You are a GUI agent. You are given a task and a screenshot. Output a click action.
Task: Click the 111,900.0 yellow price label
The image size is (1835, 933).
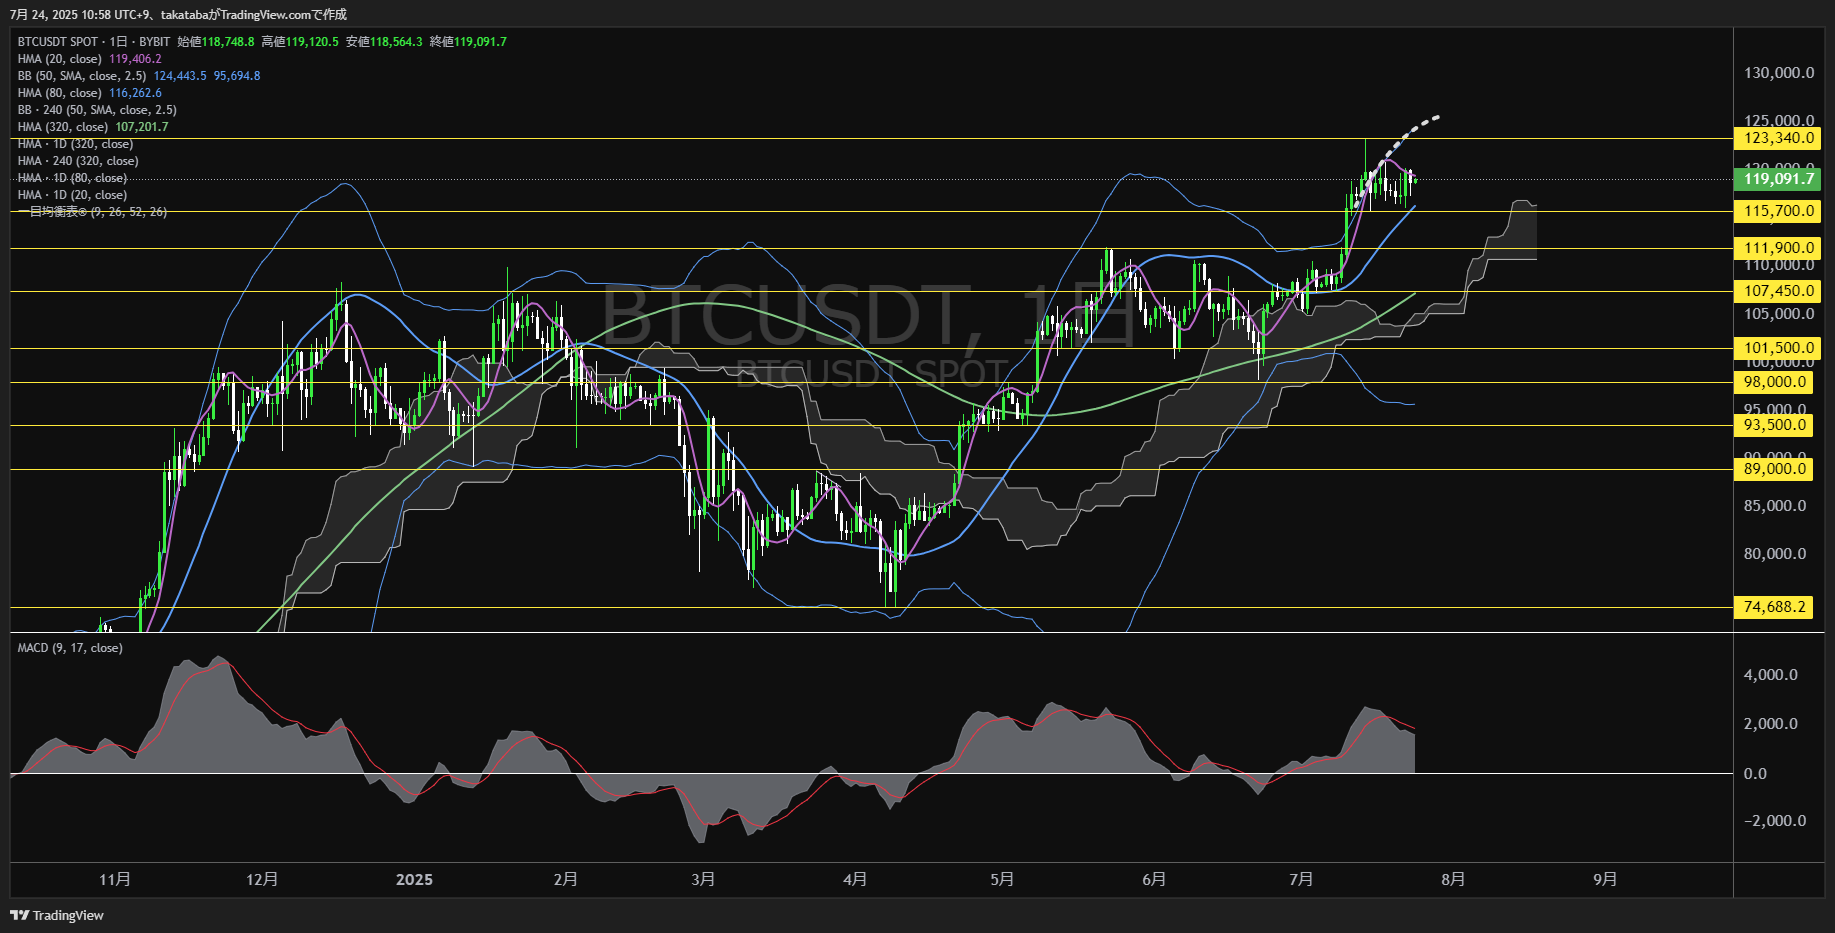1777,248
